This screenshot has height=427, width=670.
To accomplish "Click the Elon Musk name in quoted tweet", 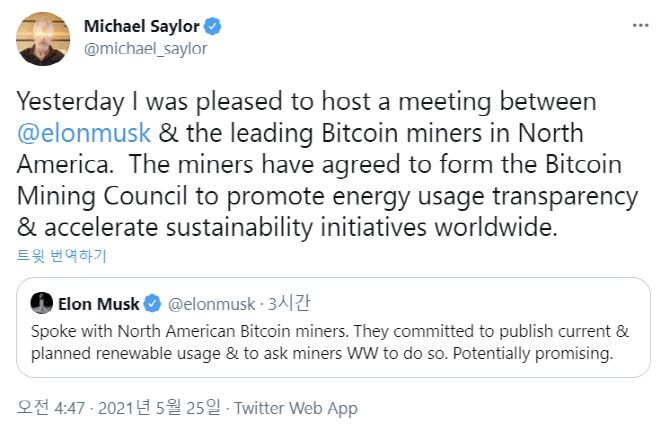I will point(99,303).
